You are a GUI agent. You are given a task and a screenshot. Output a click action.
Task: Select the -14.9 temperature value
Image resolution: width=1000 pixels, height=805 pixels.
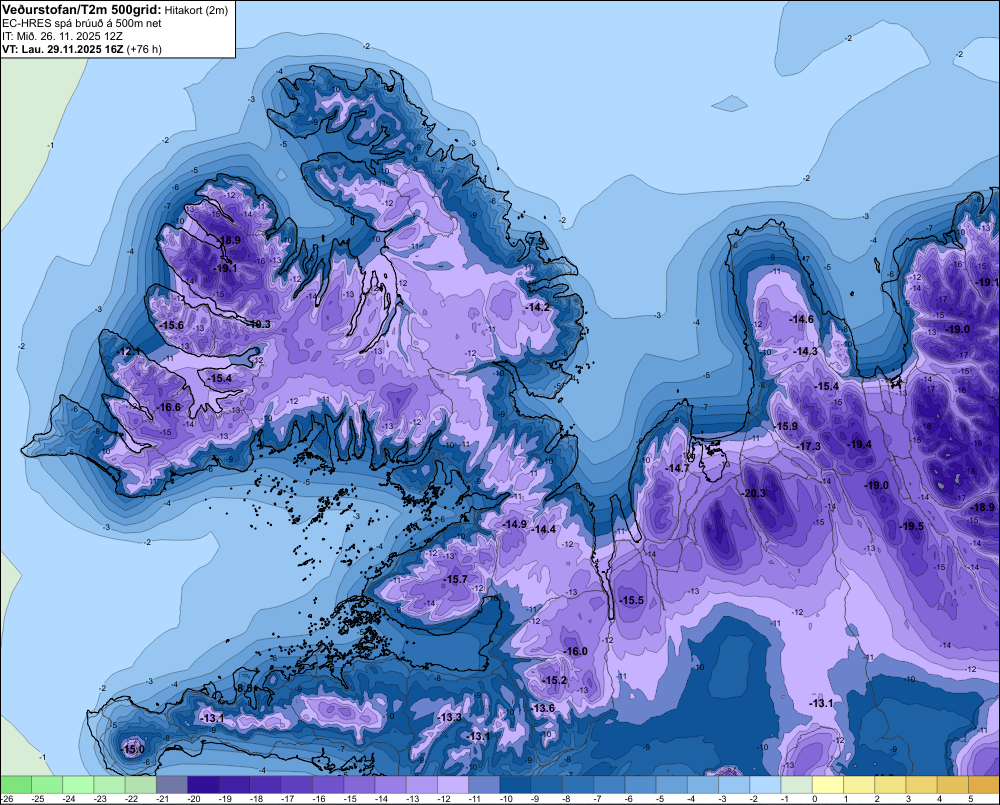click(x=515, y=524)
